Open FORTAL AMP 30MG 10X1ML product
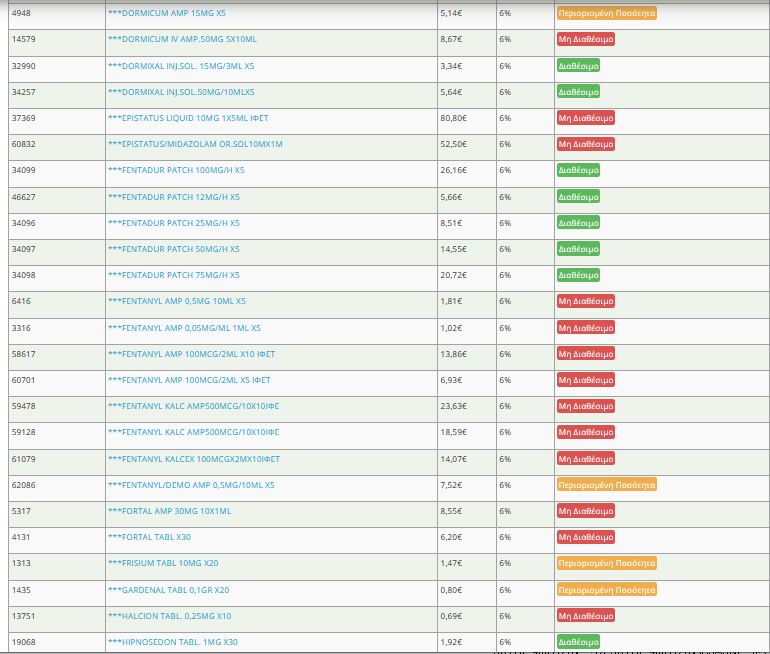The width and height of the screenshot is (770, 654). click(x=169, y=511)
